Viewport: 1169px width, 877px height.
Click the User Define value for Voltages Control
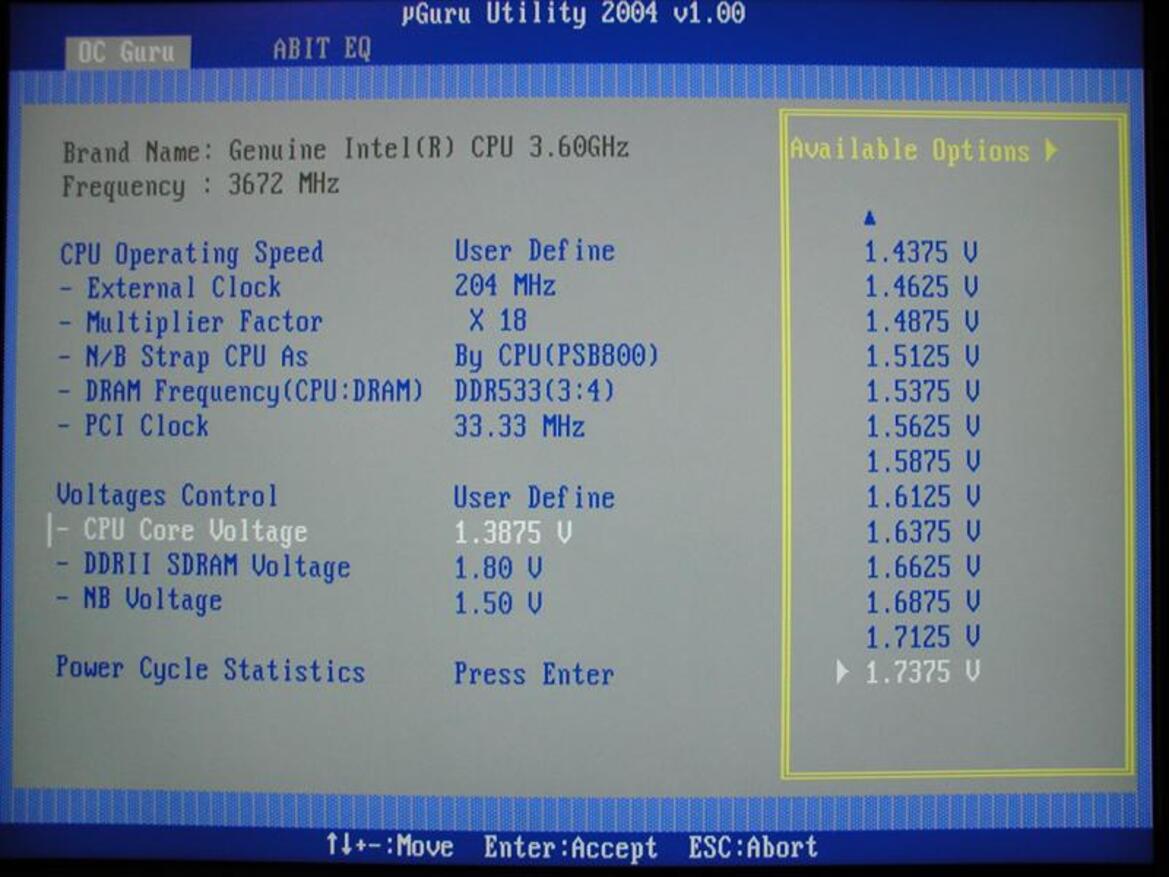tap(534, 497)
